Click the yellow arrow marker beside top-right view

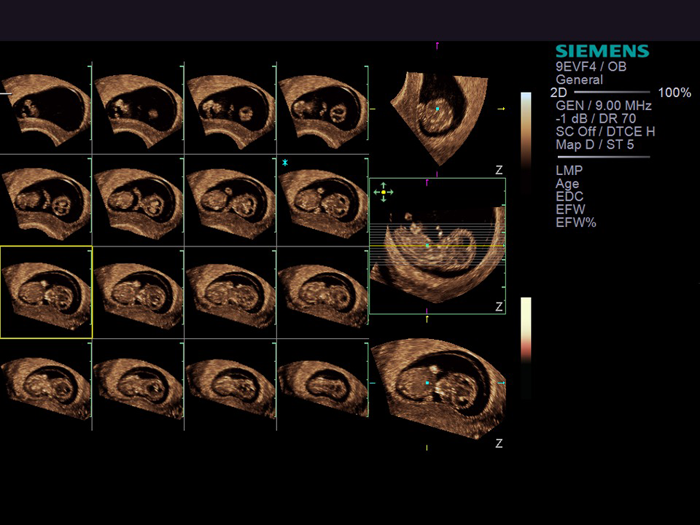click(x=501, y=109)
